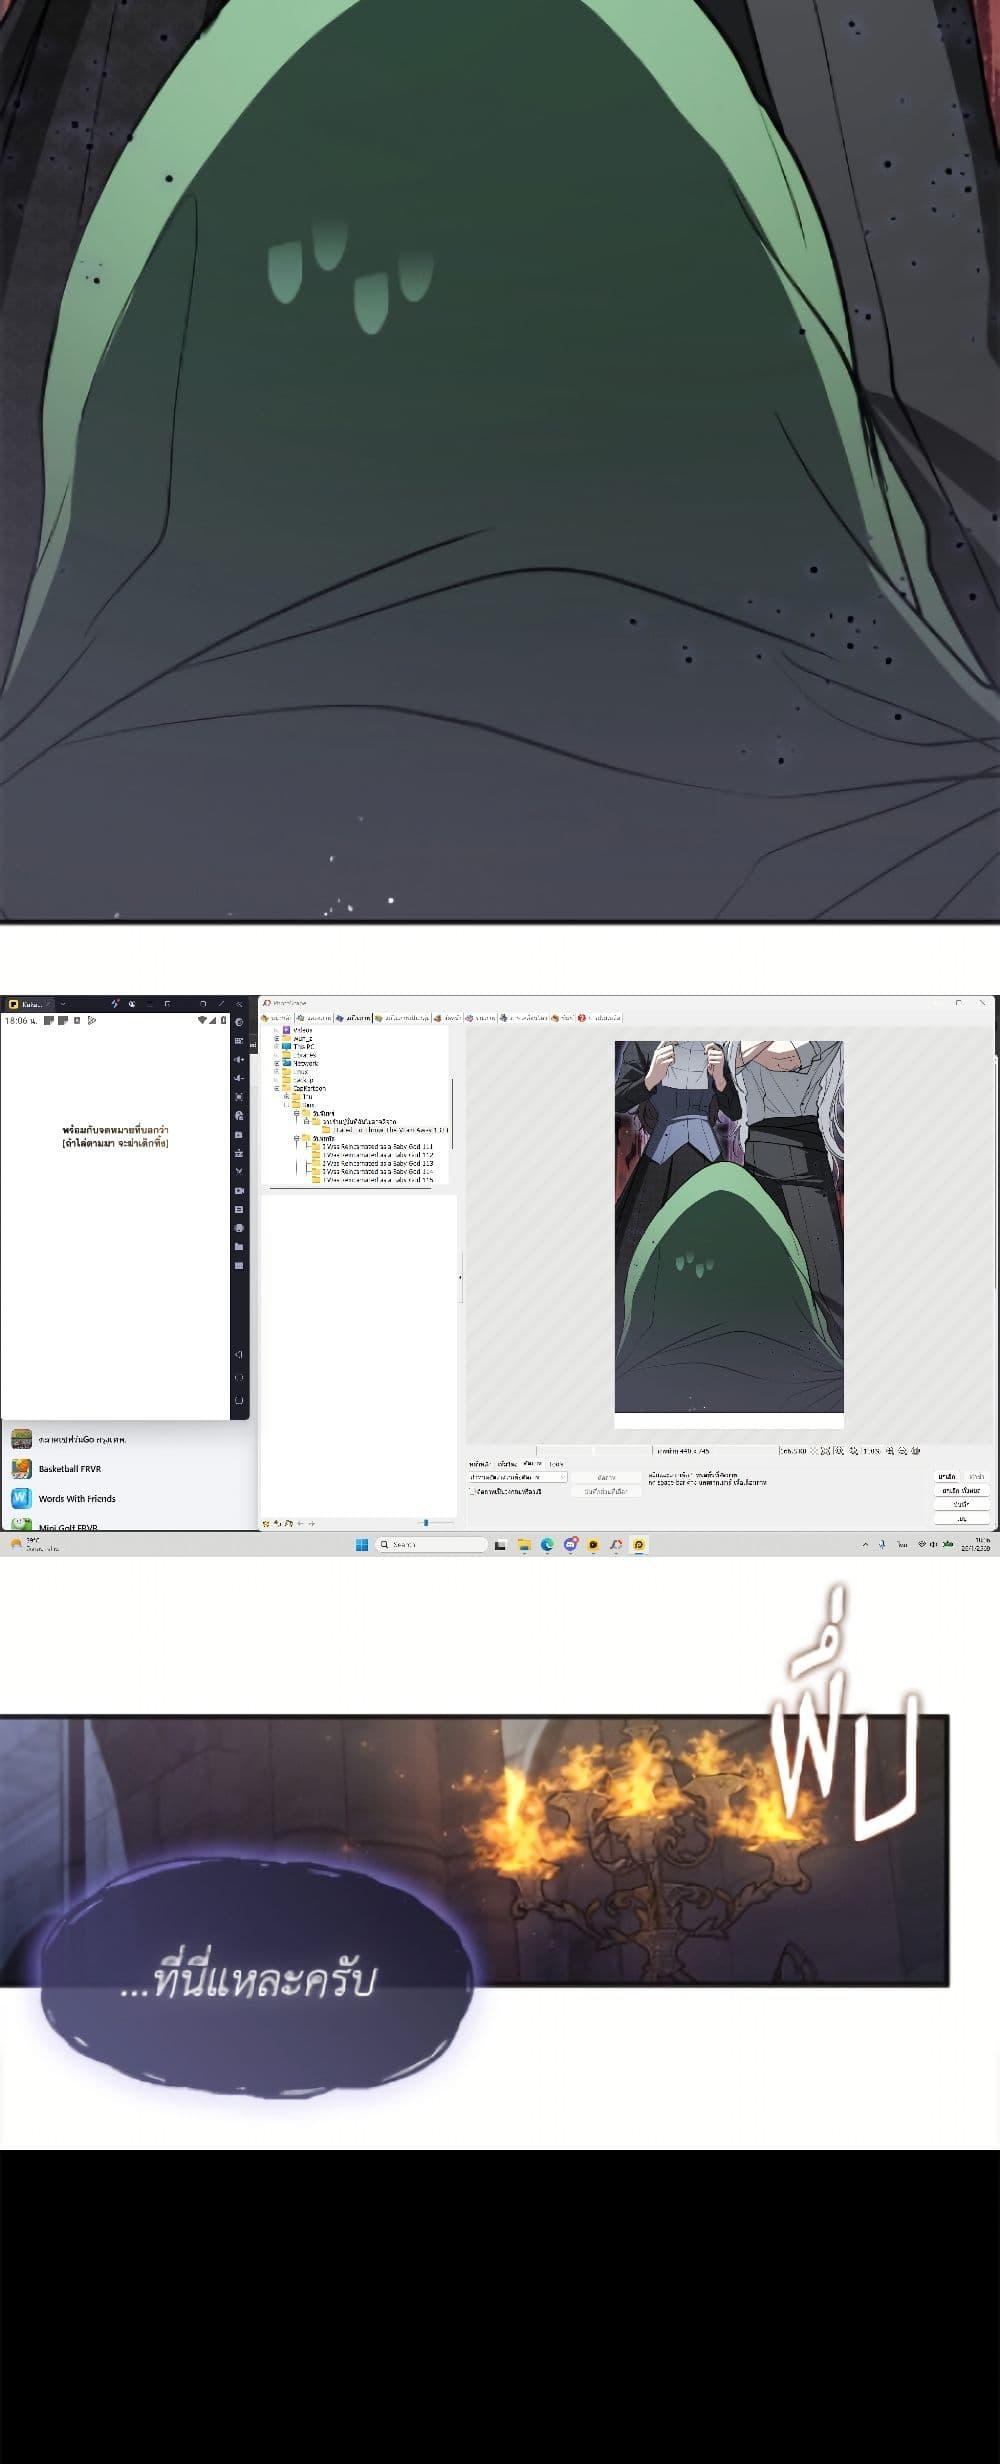Adjust the thumbnail size slider

426,1522
